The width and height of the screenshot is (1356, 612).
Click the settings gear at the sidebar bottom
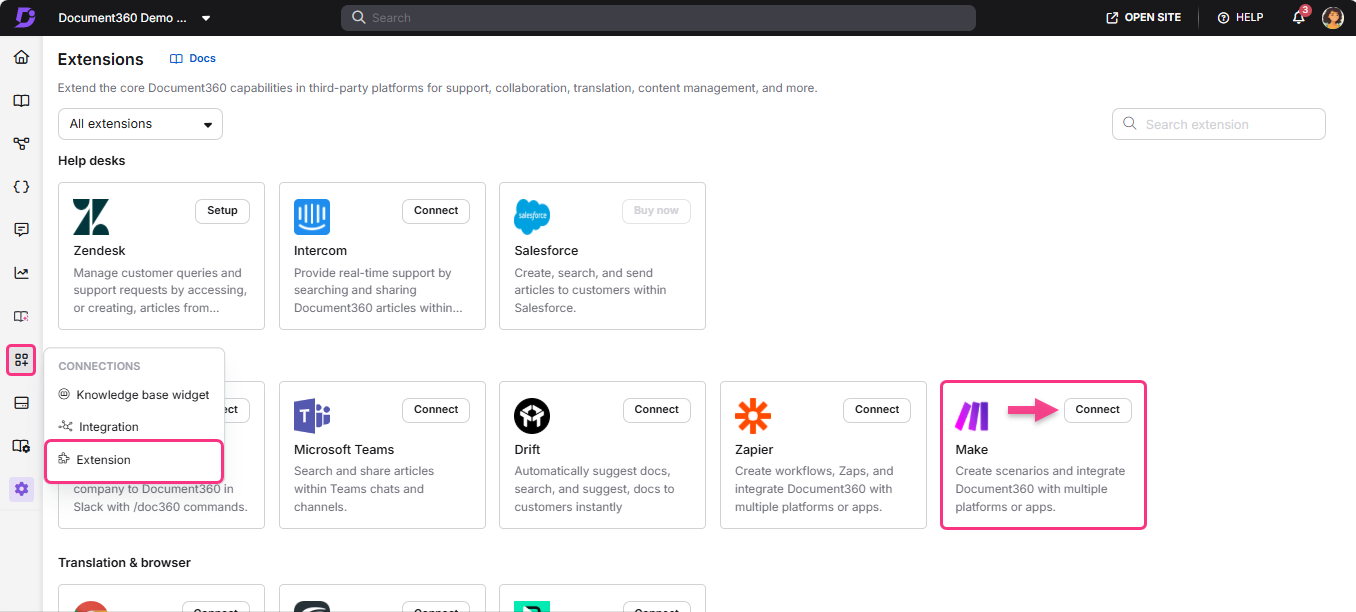[21, 489]
